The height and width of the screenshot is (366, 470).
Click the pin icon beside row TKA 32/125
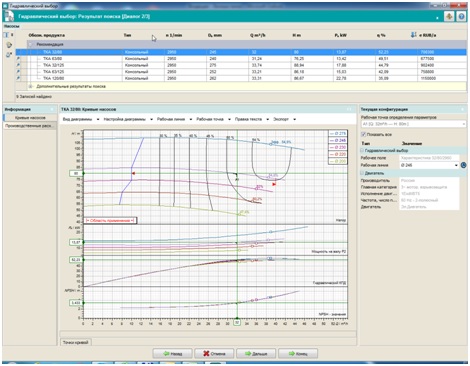pos(18,65)
